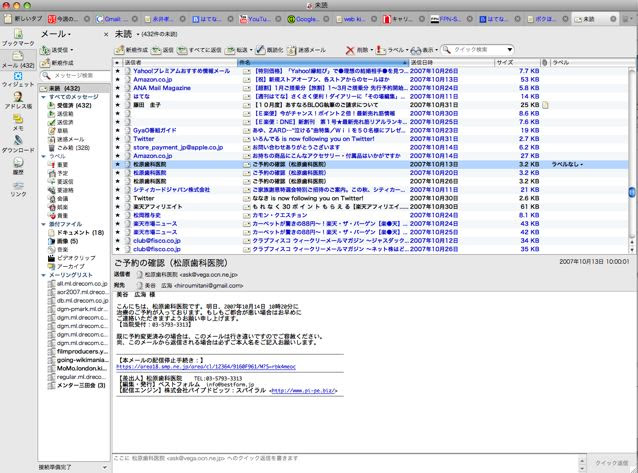Screen dimensions: 638x473
Task: Click the quick reply text field
Action: pyautogui.click(x=345, y=463)
